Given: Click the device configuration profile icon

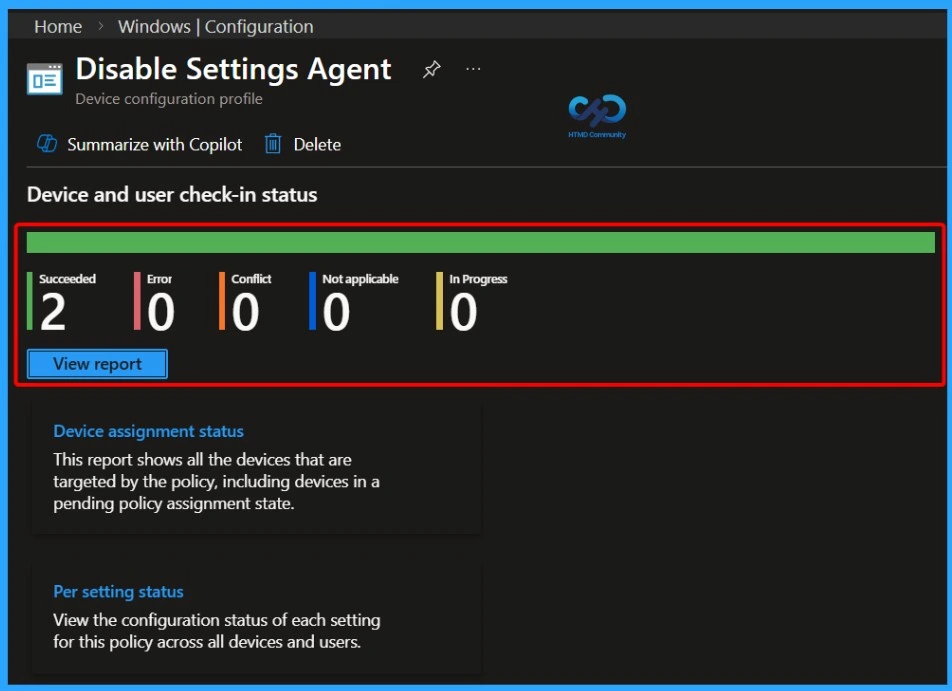Looking at the screenshot, I should 44,77.
